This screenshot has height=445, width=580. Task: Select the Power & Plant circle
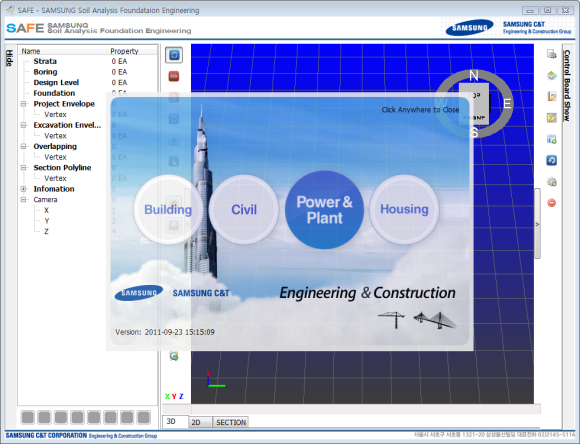tap(324, 210)
